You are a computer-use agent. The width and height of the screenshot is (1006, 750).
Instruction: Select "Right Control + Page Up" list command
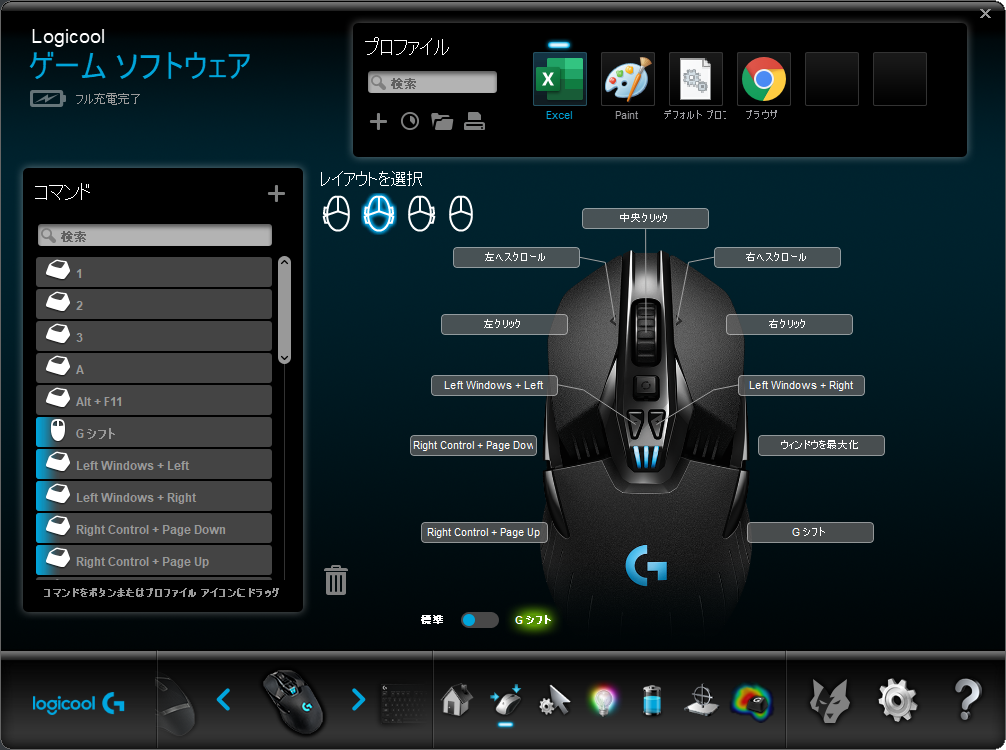(154, 561)
